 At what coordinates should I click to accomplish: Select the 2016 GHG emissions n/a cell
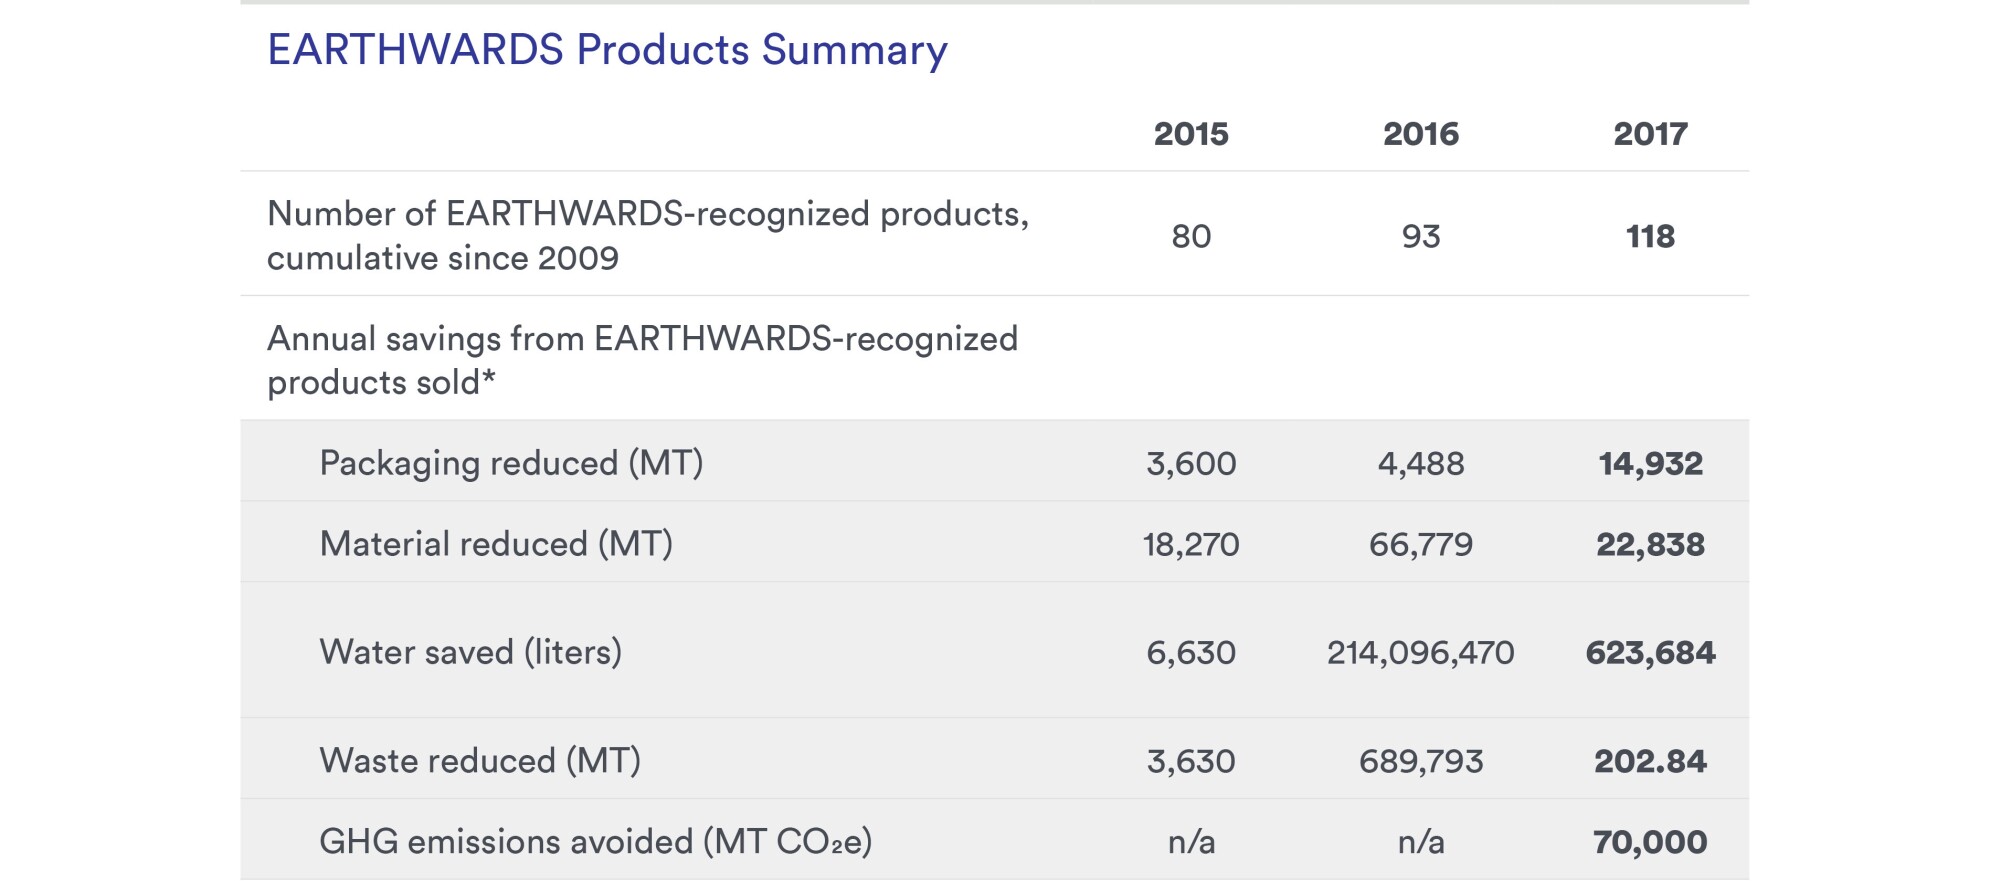pyautogui.click(x=1421, y=842)
